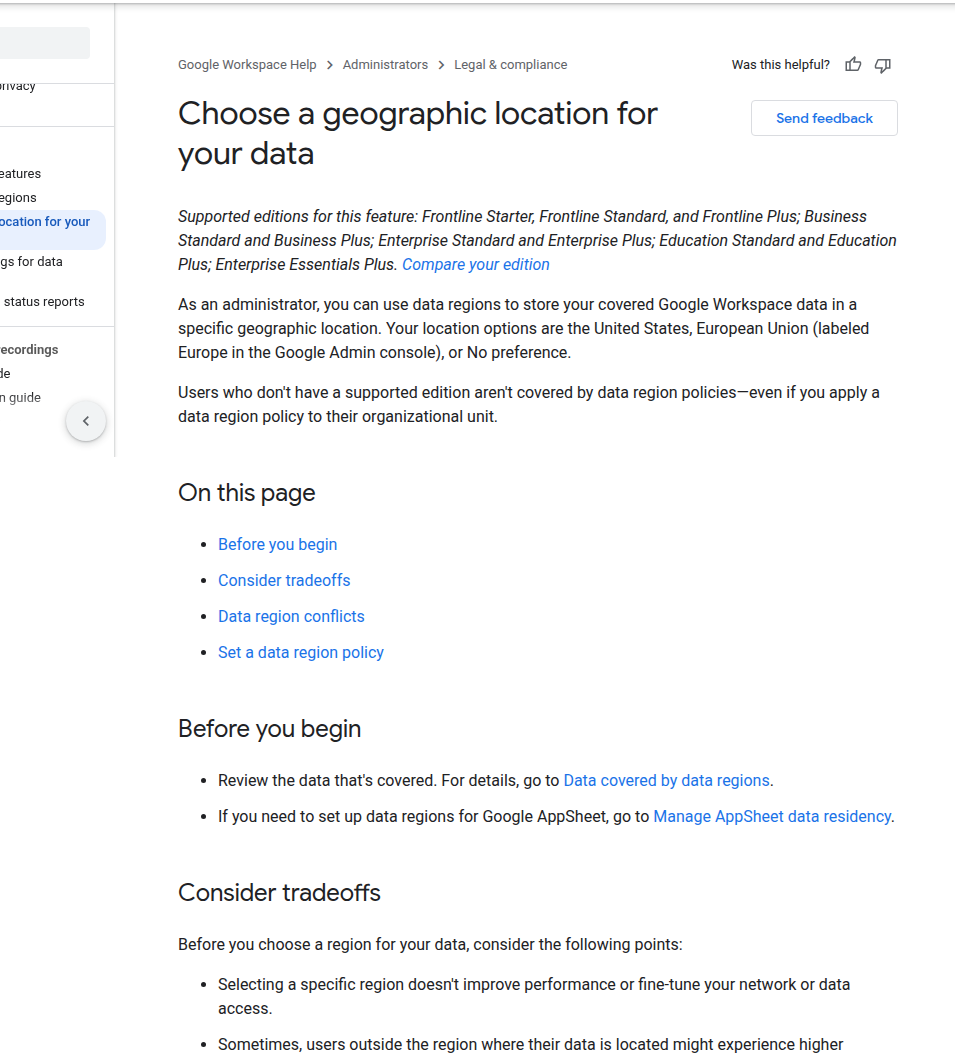Collapse the sidebar with the chevron button

click(x=86, y=421)
